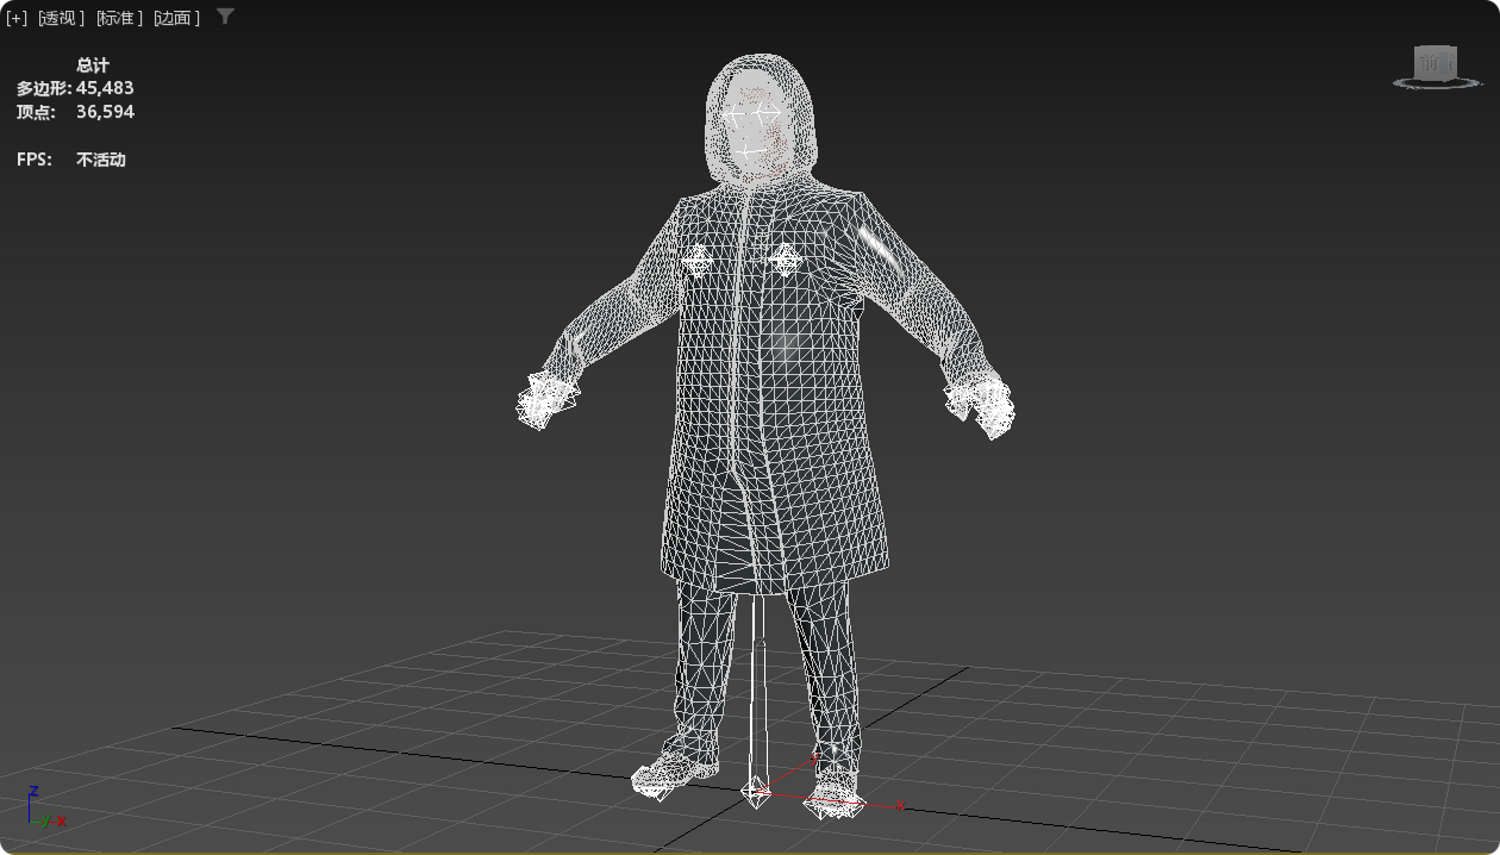The image size is (1500, 855).
Task: Open the [+] general viewport menu
Action: click(17, 18)
